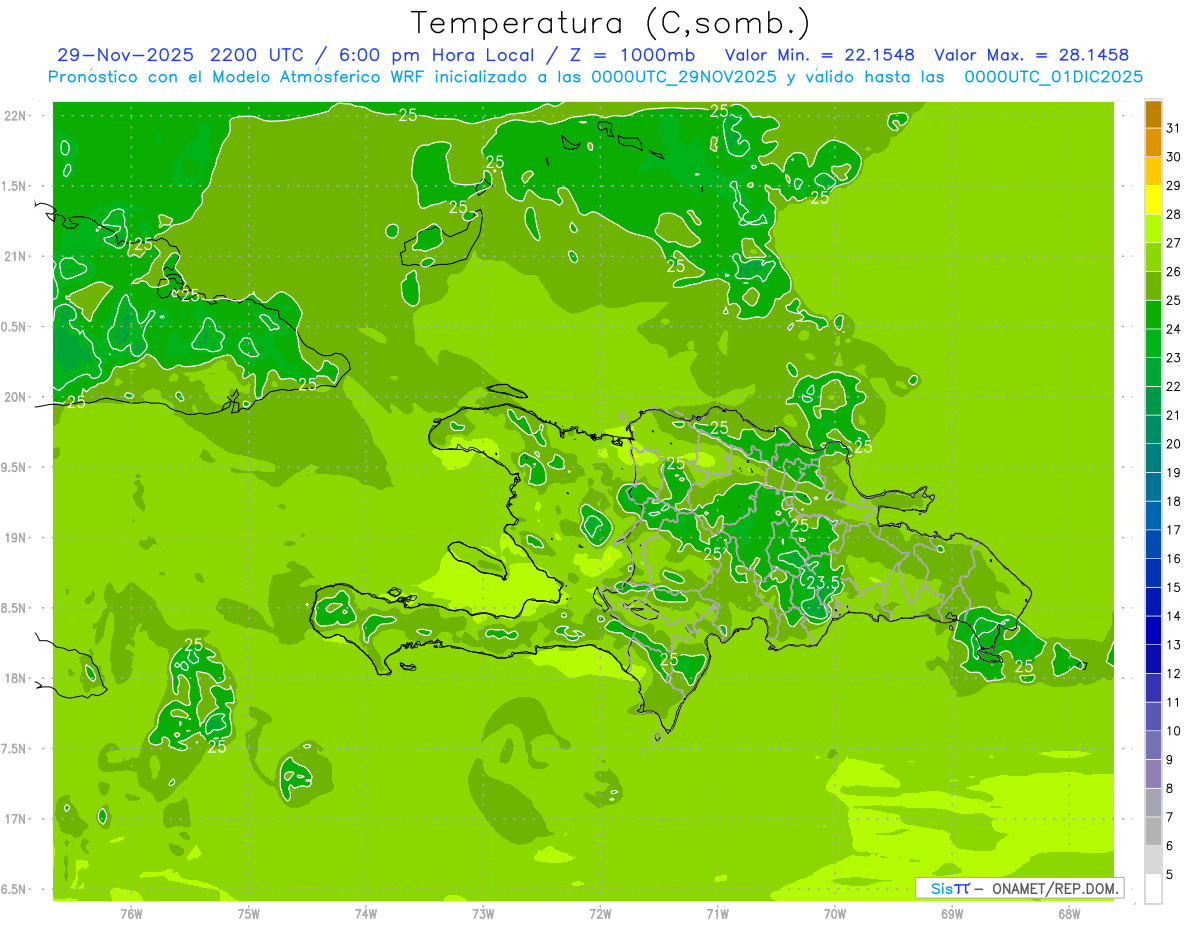The image size is (1200, 927).
Task: Click the '74W' longitude axis label
Action: [365, 913]
